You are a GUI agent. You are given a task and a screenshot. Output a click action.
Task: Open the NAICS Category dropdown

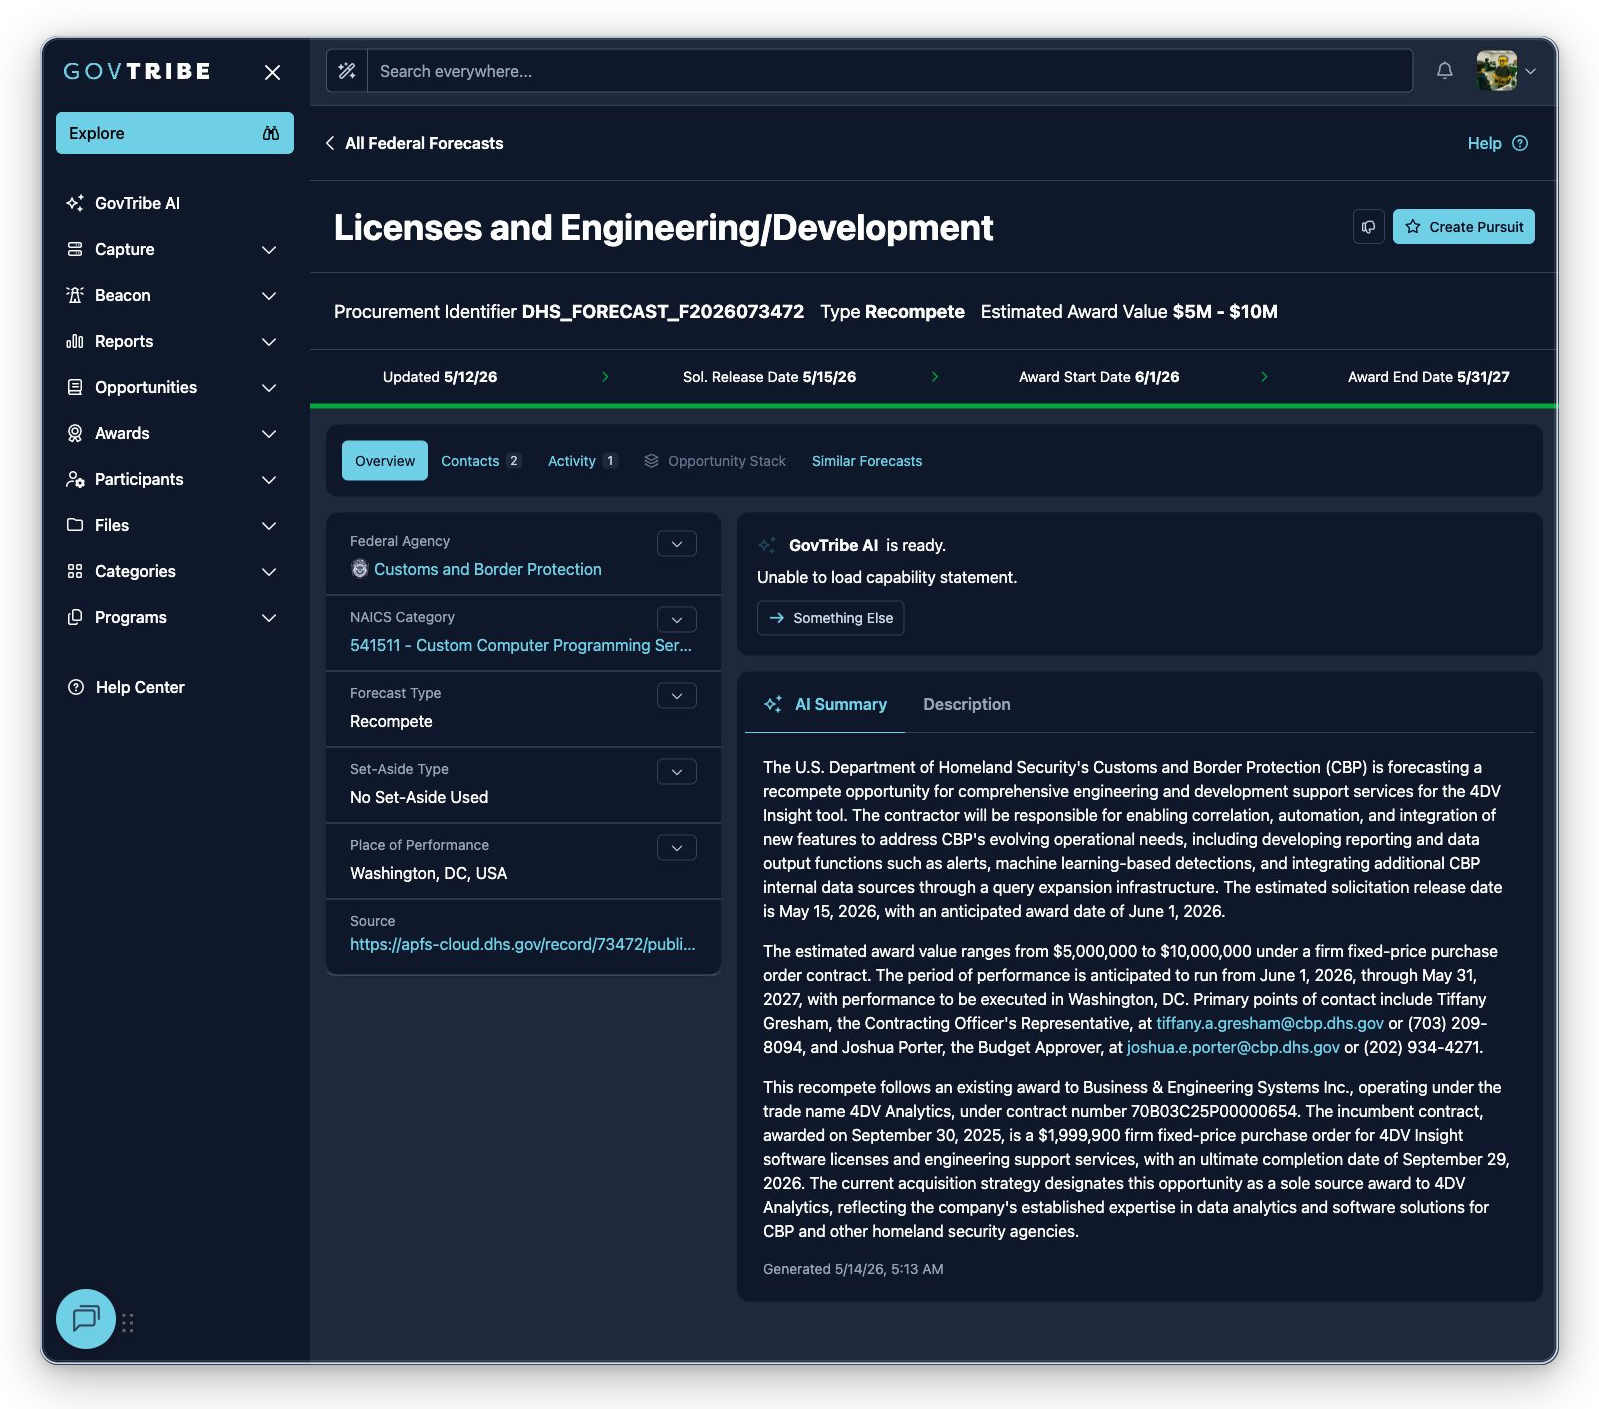(x=677, y=620)
